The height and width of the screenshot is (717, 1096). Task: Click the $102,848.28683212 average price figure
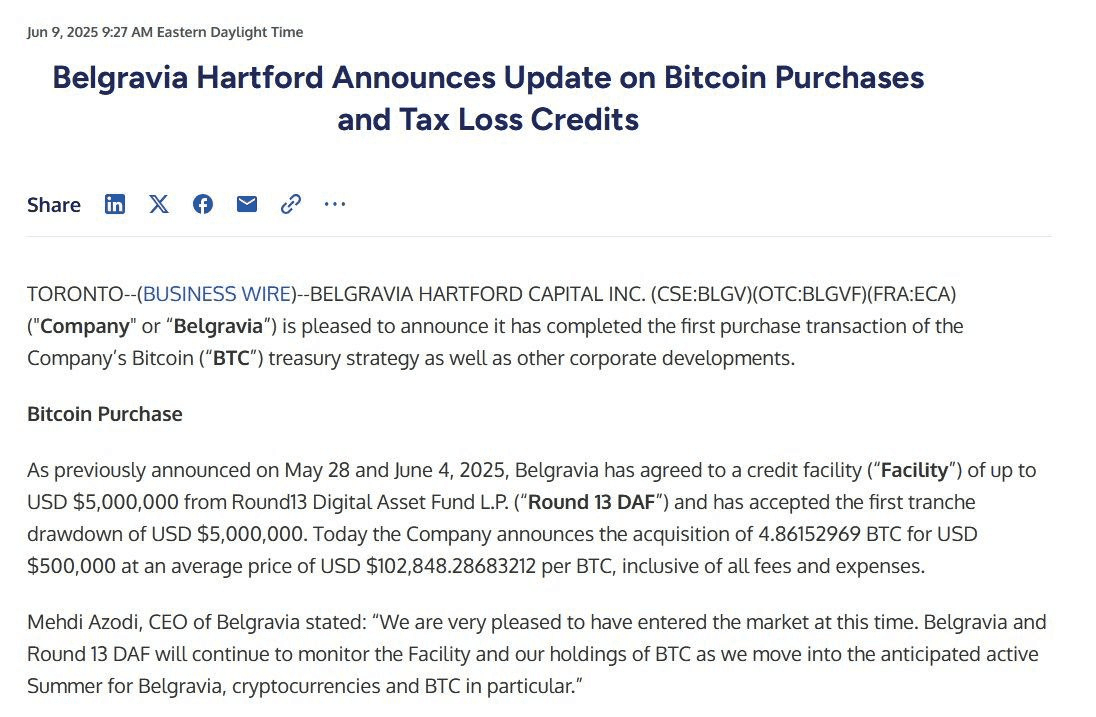(451, 565)
